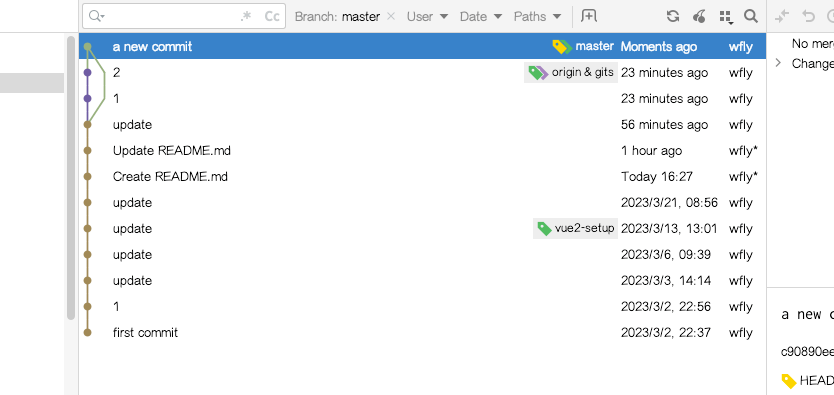Expand the Change node in details pane
Image resolution: width=834 pixels, height=395 pixels.
[778, 63]
